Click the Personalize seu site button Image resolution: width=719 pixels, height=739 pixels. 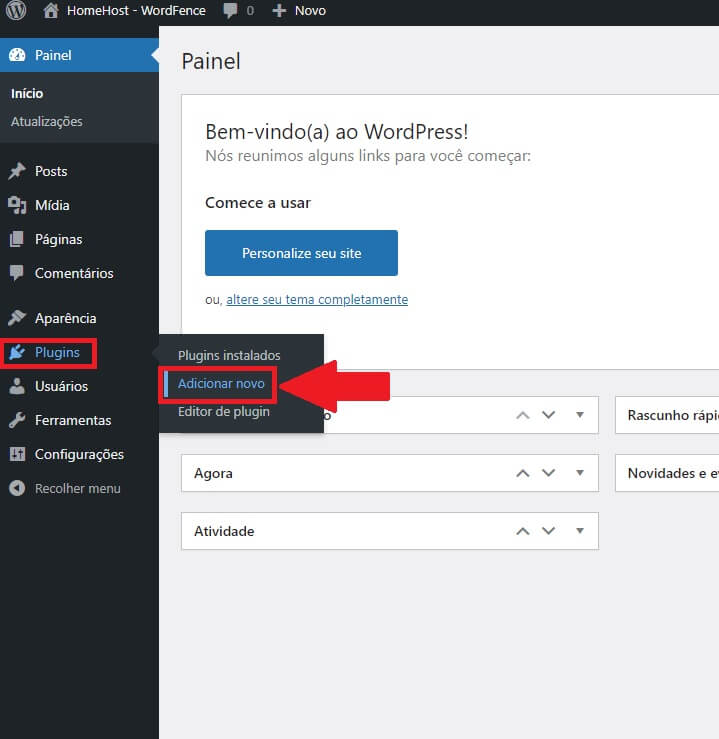pos(301,253)
